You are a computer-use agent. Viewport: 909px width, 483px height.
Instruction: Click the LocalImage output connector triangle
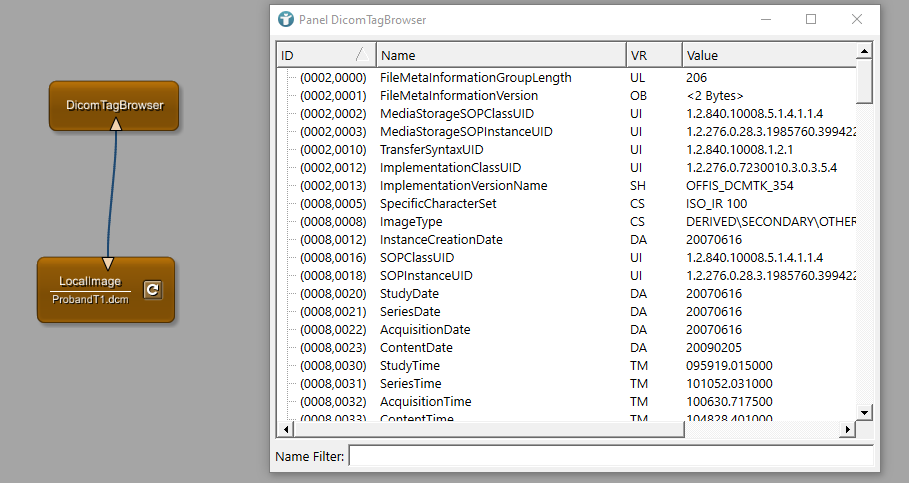coord(108,264)
